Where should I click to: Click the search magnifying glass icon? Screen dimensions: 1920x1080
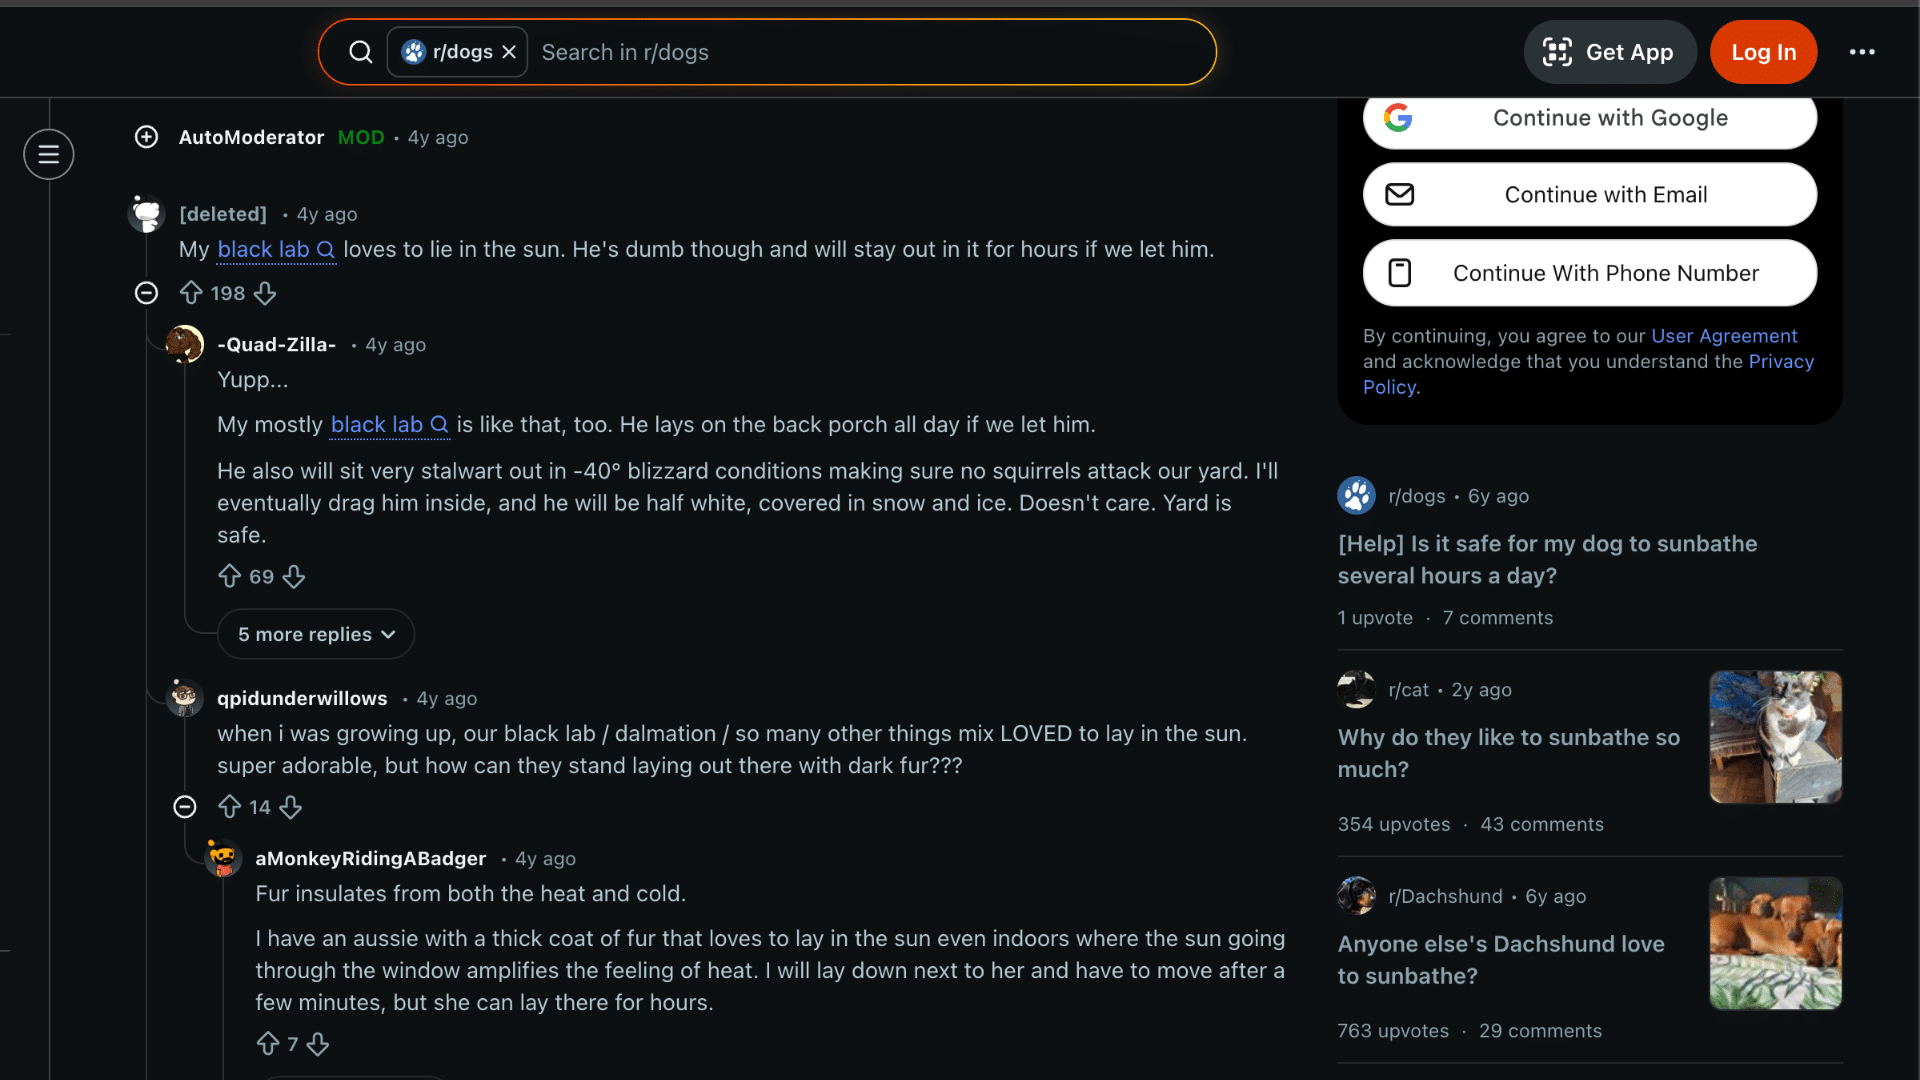[361, 51]
